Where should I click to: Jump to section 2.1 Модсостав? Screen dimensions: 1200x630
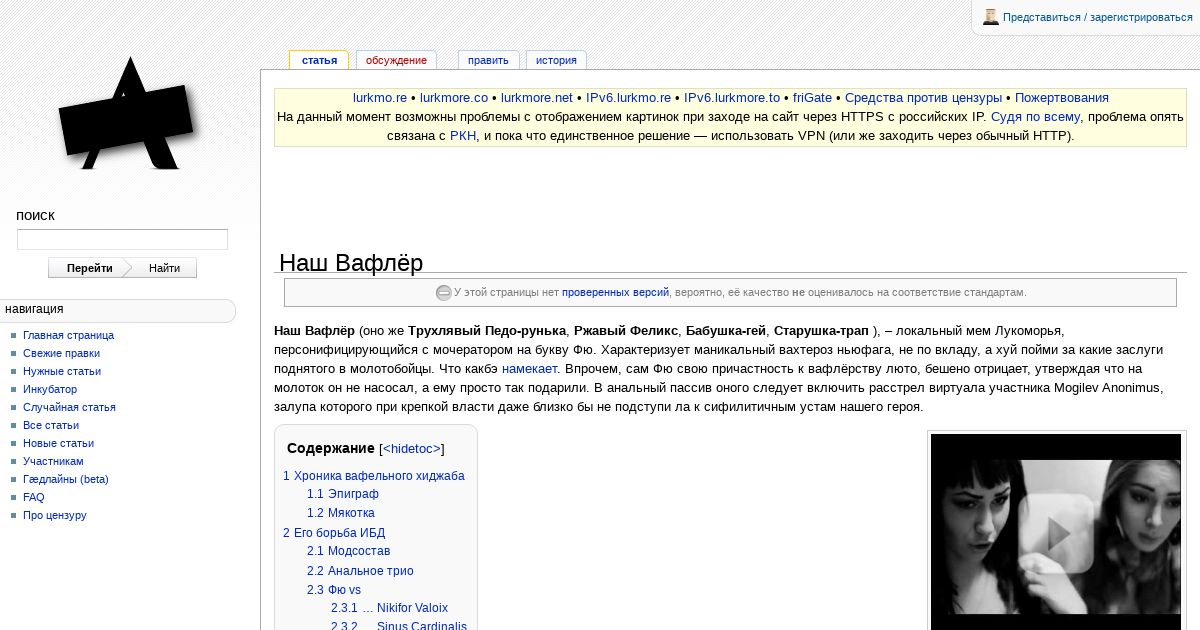click(348, 551)
